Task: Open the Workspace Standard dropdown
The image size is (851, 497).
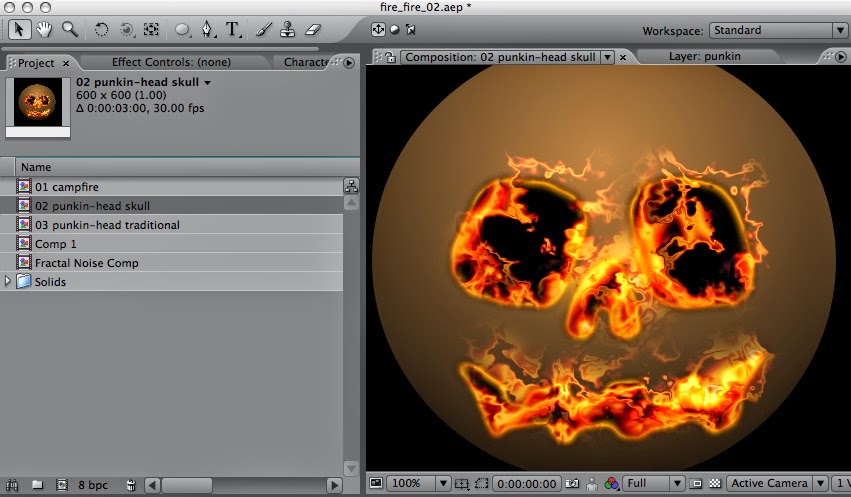Action: click(777, 30)
